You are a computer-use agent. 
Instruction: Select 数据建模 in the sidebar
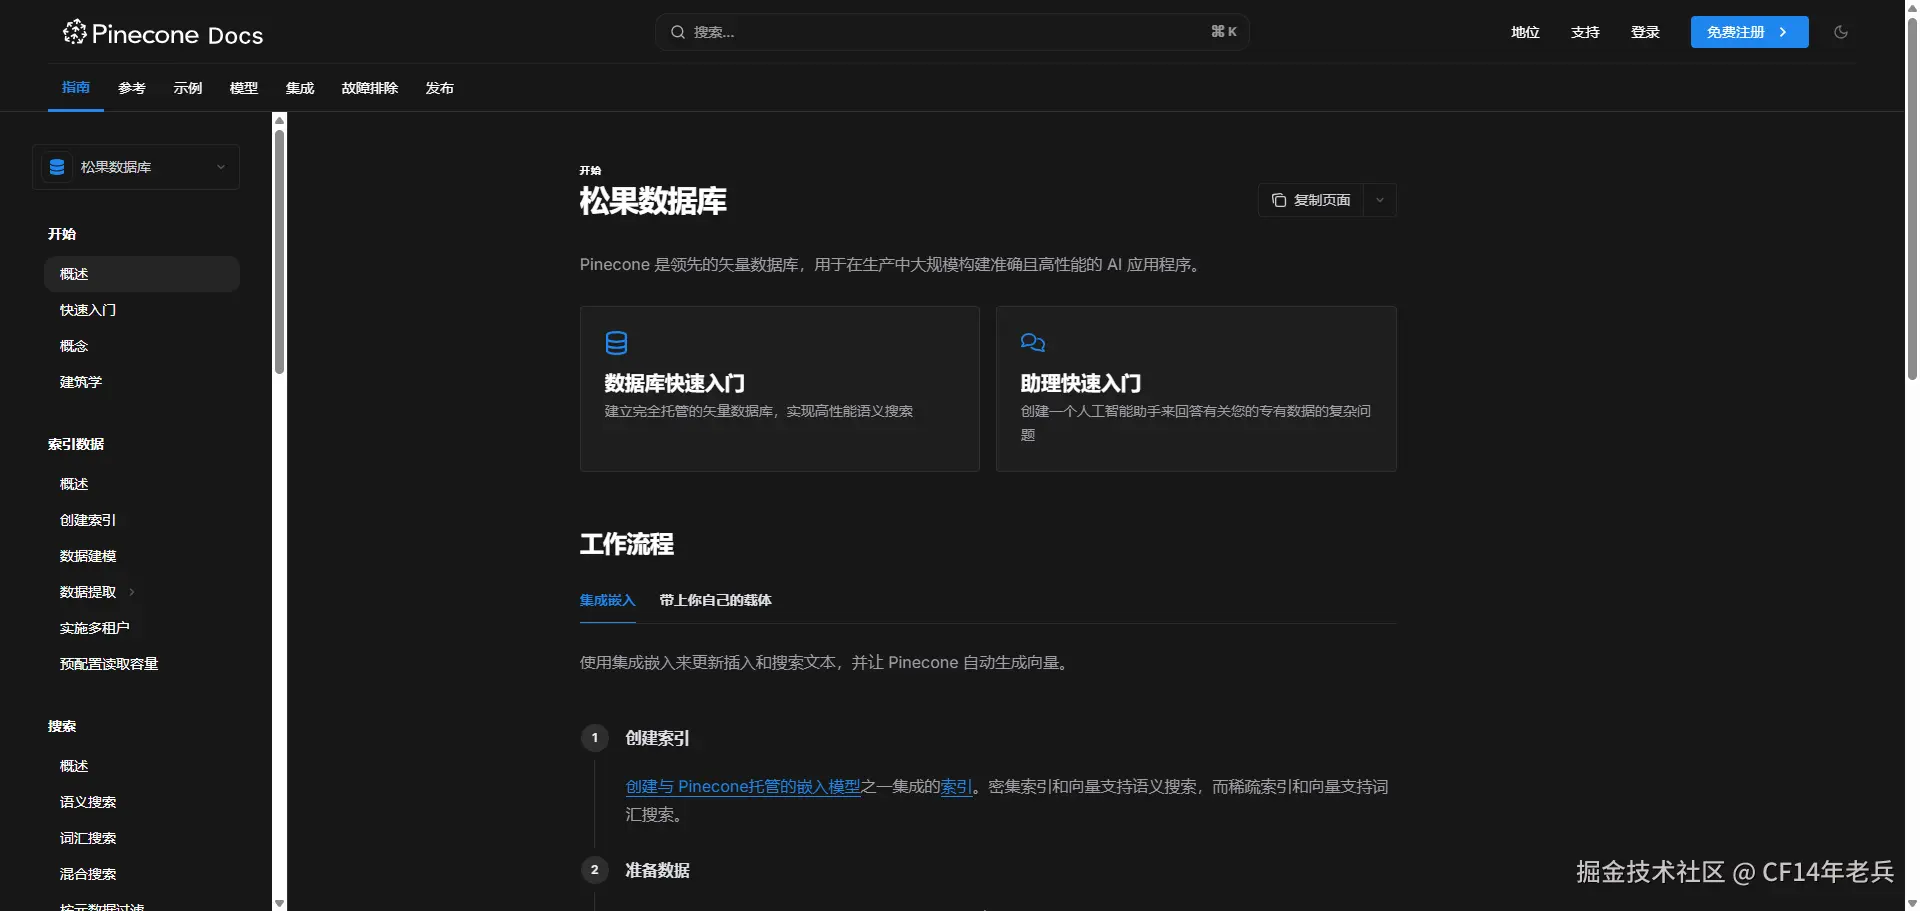tap(142, 556)
